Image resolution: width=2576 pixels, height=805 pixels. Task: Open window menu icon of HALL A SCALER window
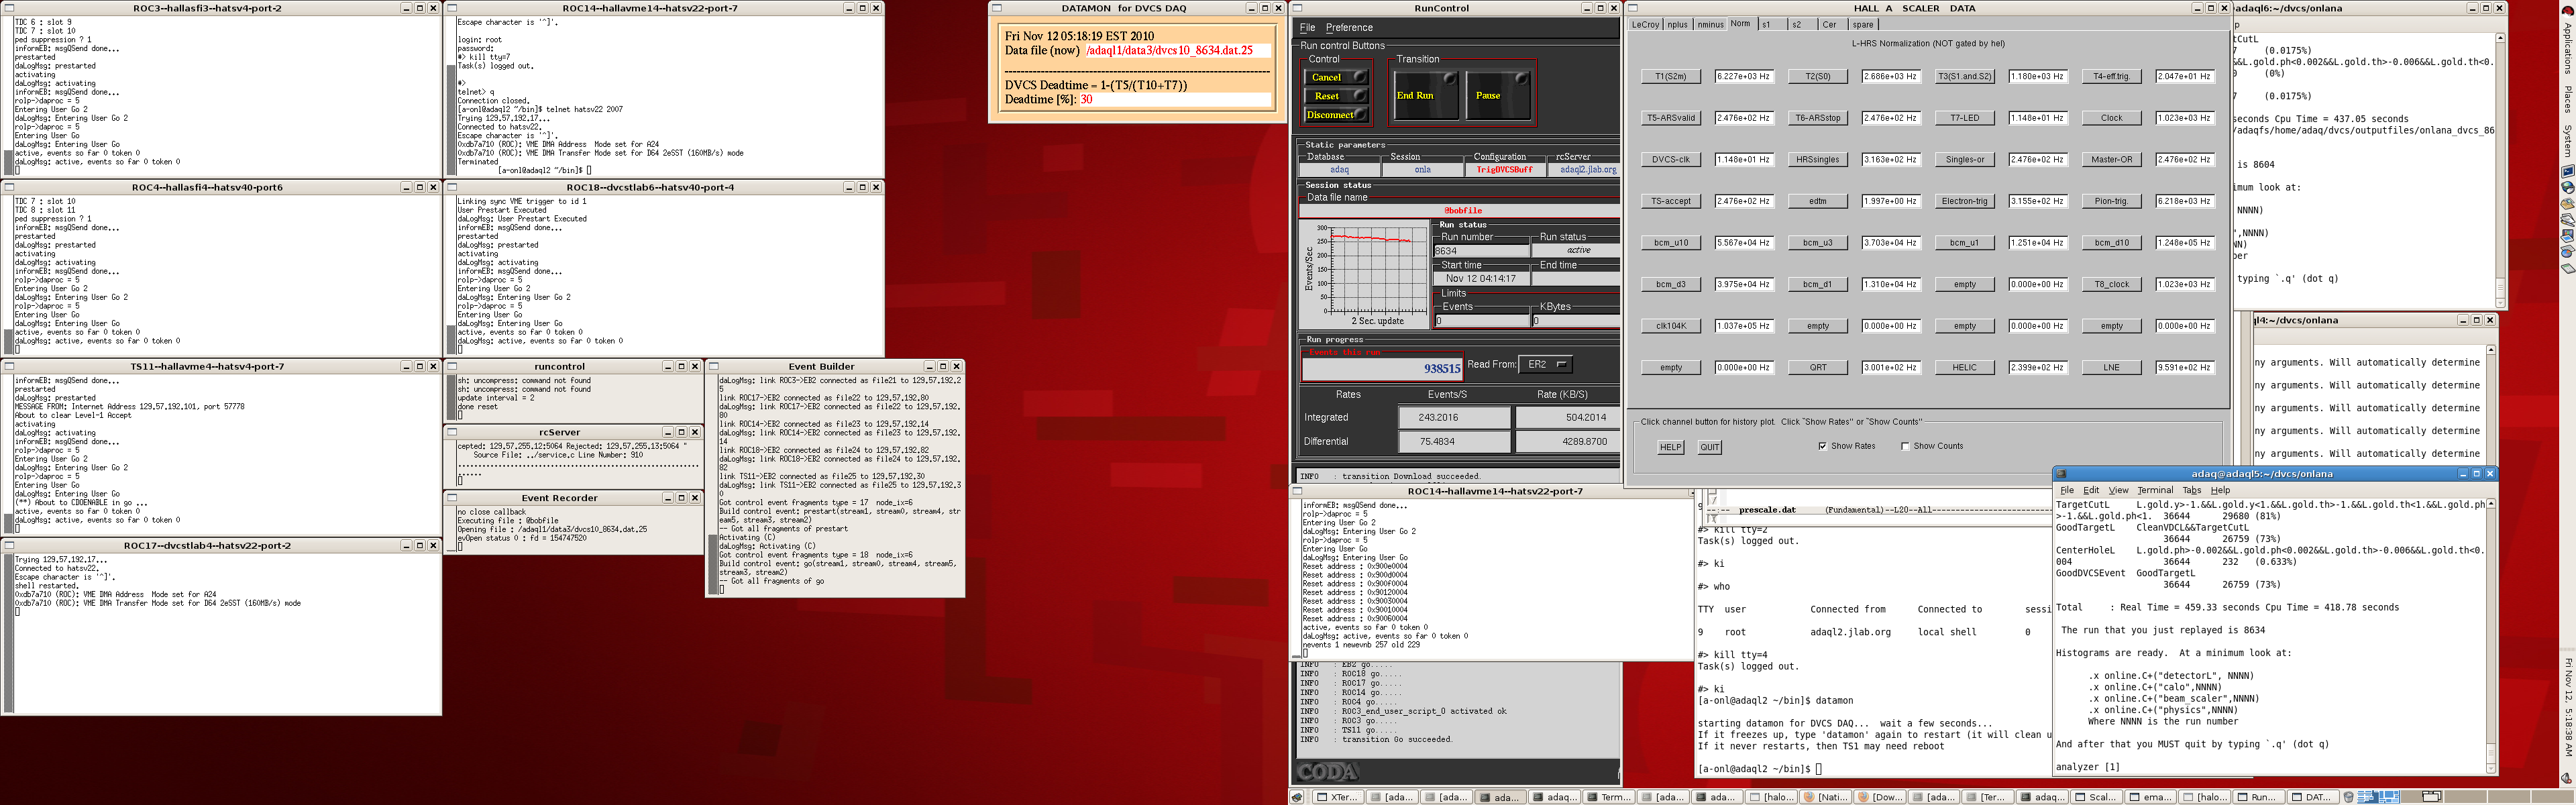click(x=1633, y=8)
